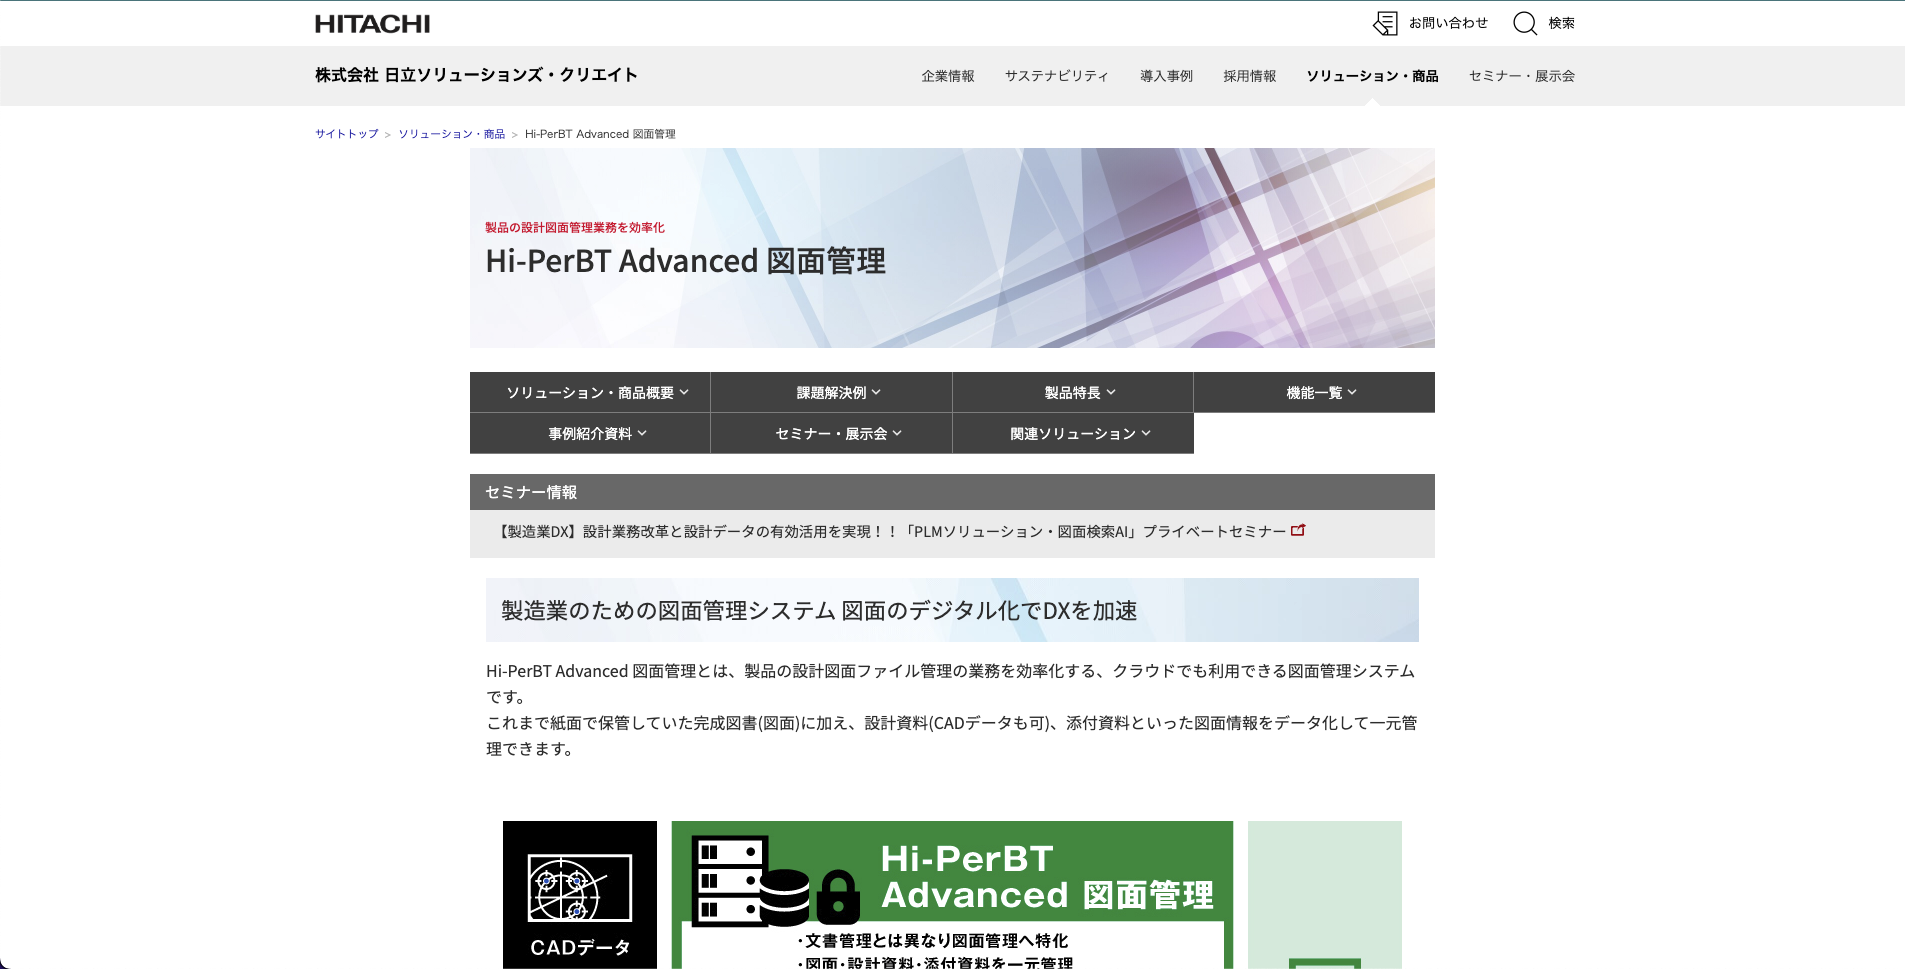Click the padlock icon in green banner
1905x969 pixels.
click(838, 896)
